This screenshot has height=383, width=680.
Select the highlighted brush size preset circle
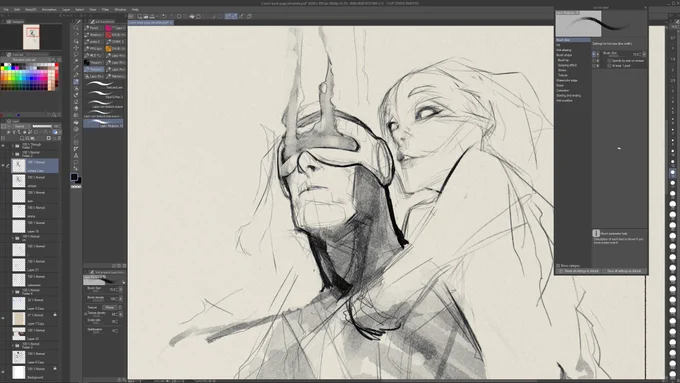(x=673, y=172)
